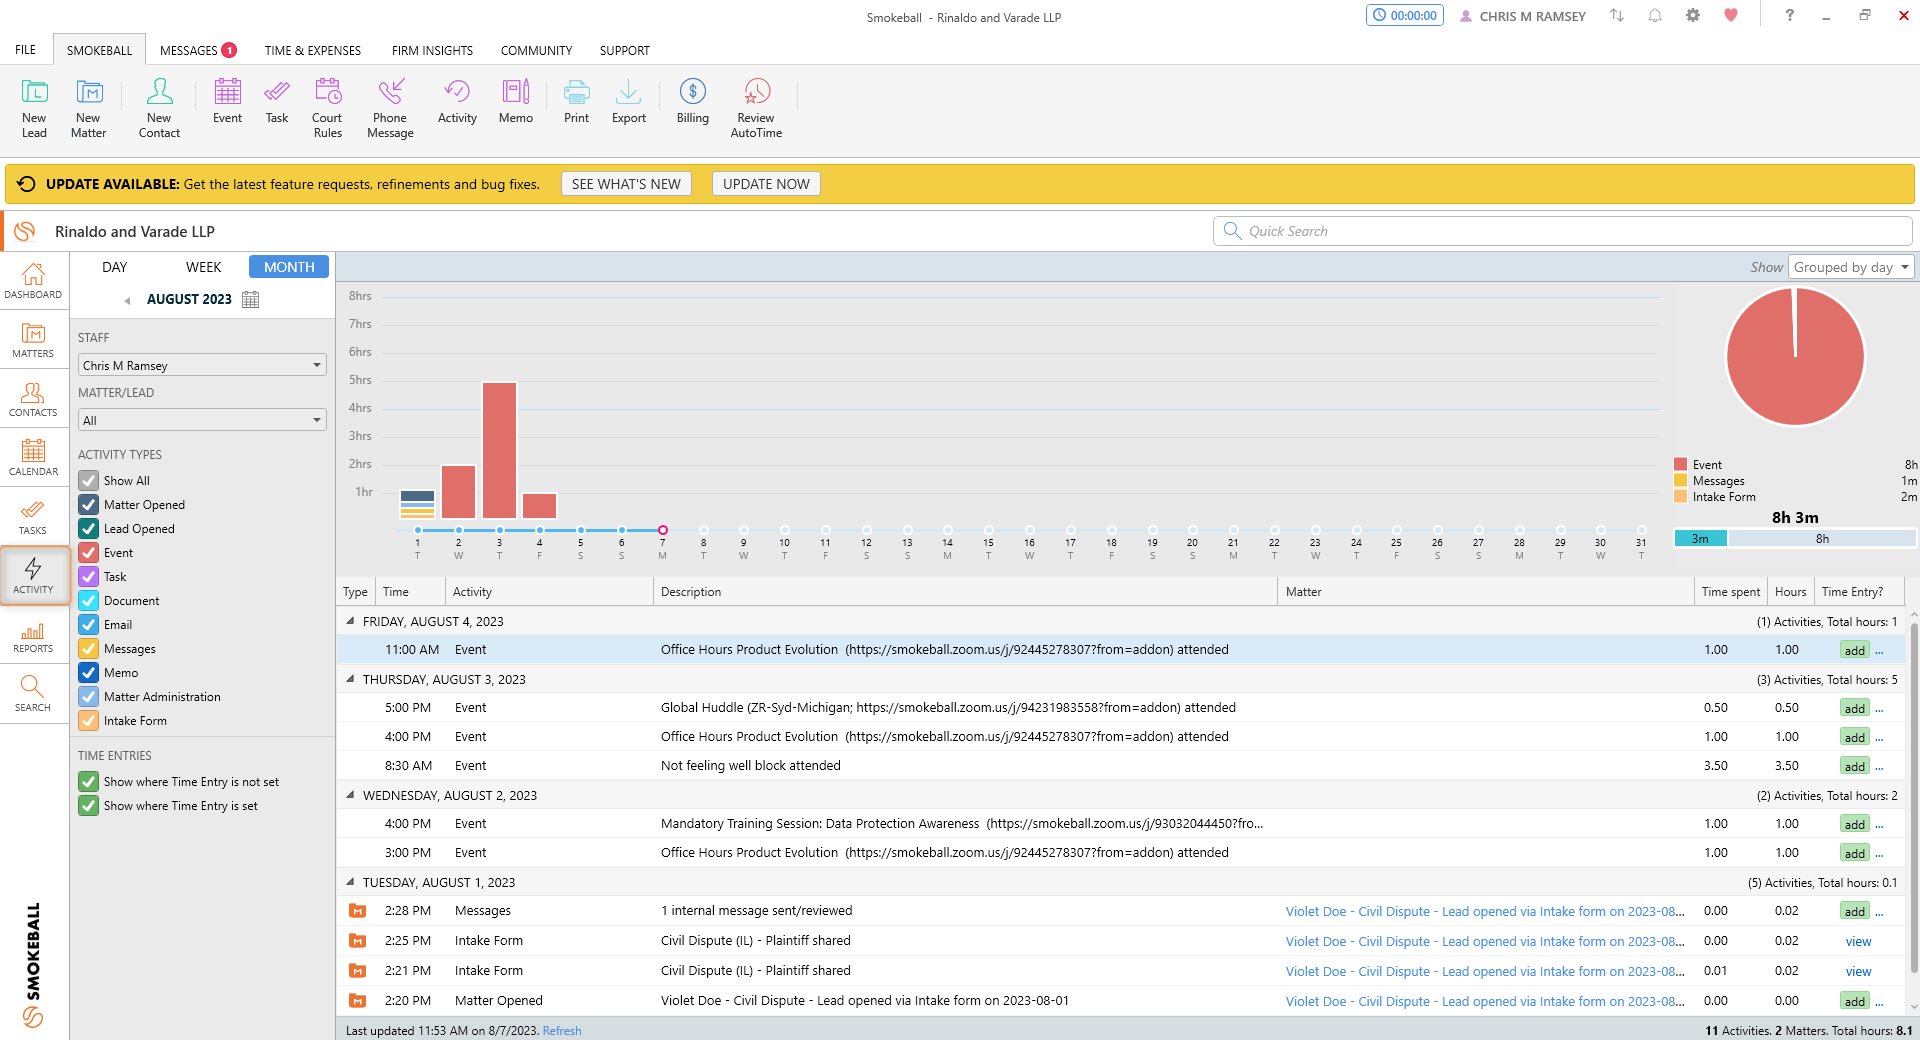Click the August 3 bar in chart
This screenshot has width=1920, height=1040.
499,450
